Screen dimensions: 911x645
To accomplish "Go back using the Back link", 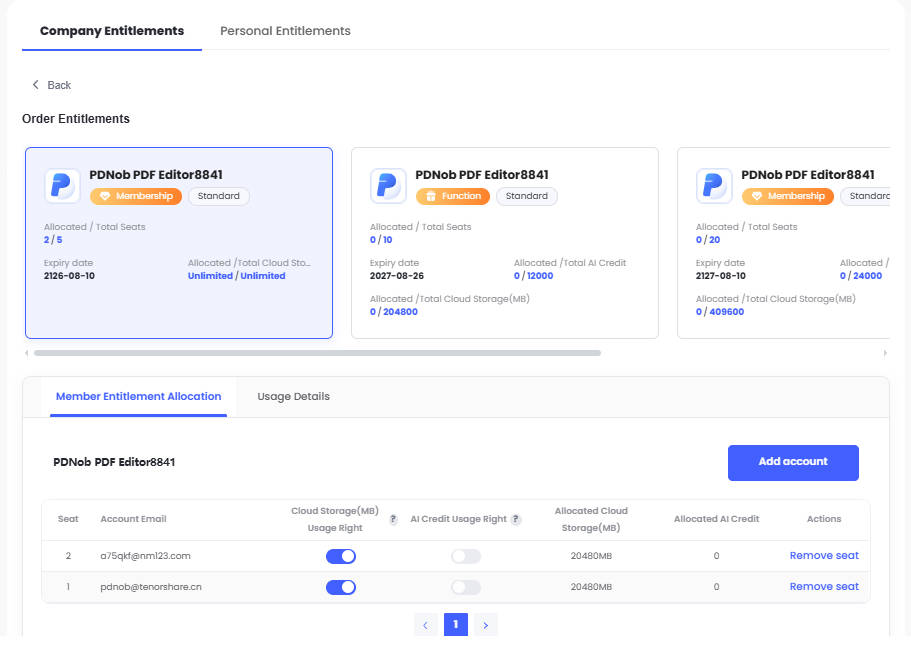I will [x=51, y=85].
